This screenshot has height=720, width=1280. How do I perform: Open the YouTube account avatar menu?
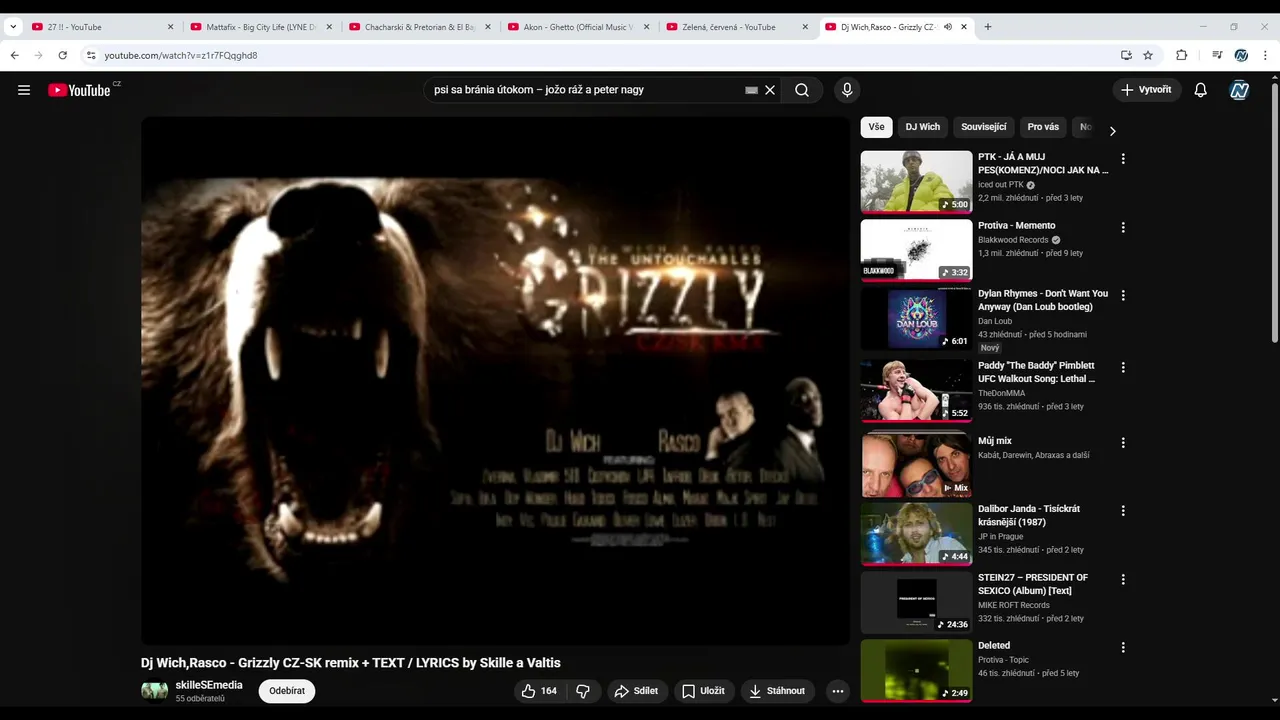click(x=1240, y=90)
